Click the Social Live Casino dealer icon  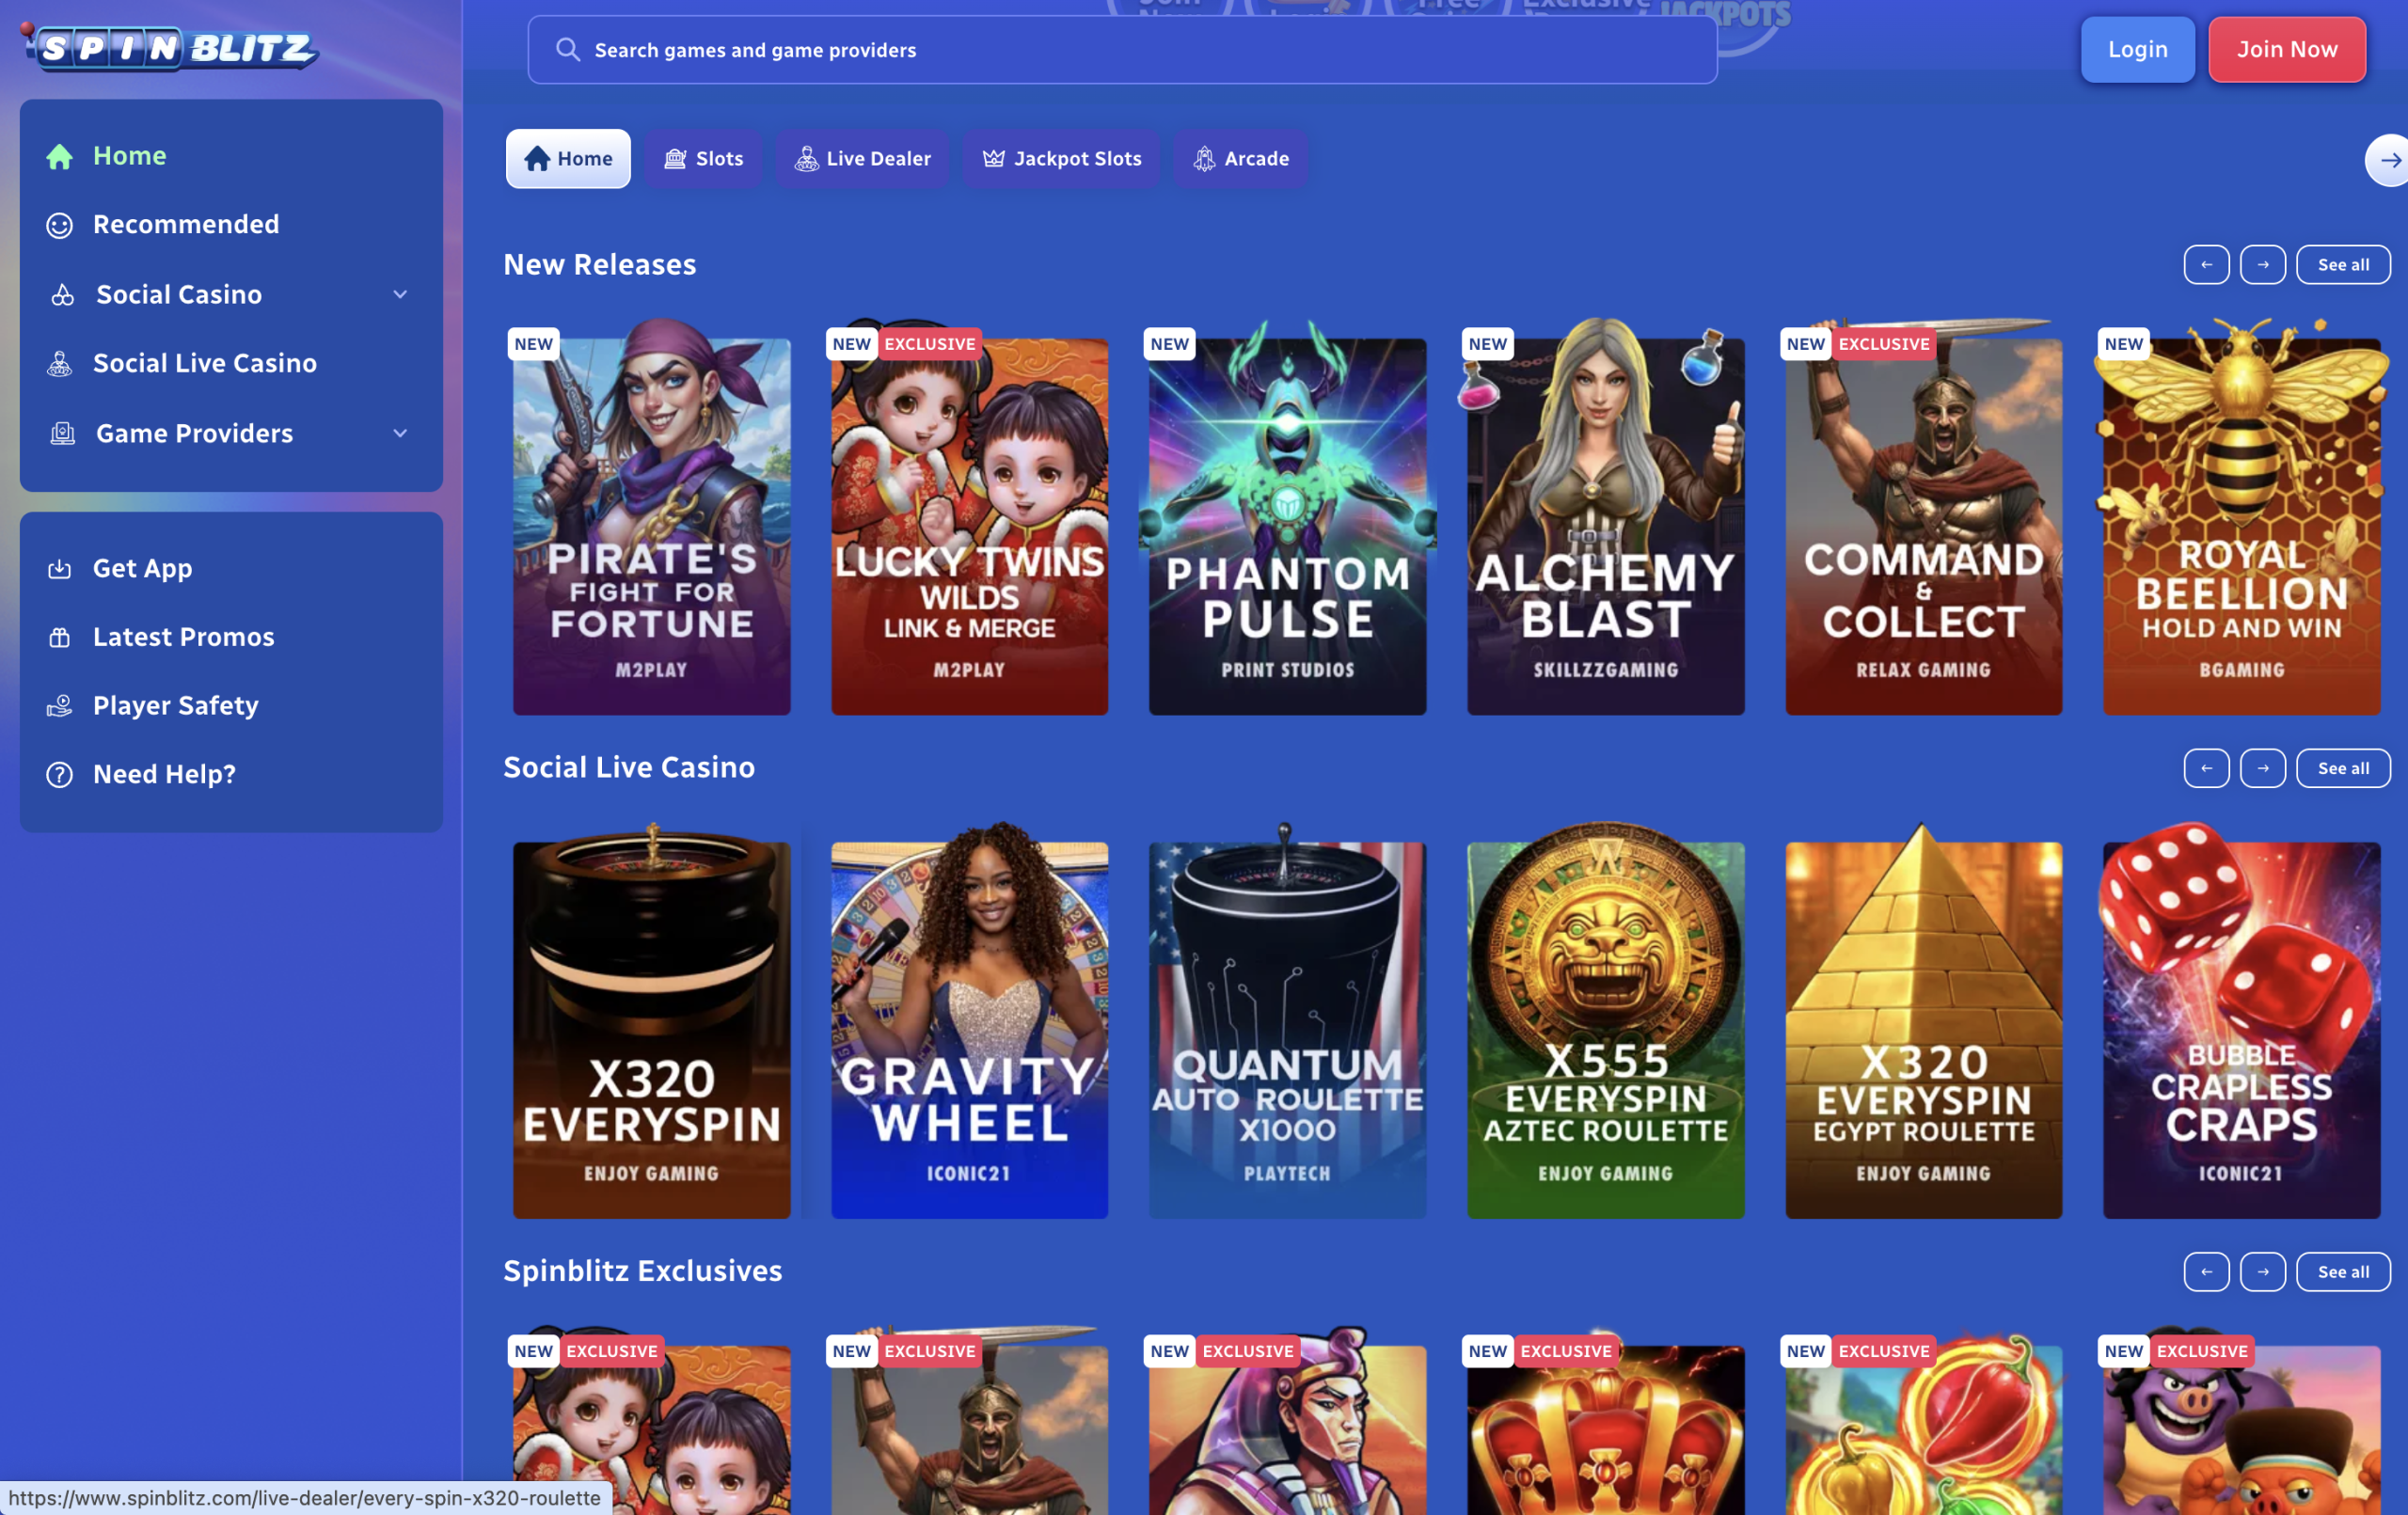tap(60, 364)
